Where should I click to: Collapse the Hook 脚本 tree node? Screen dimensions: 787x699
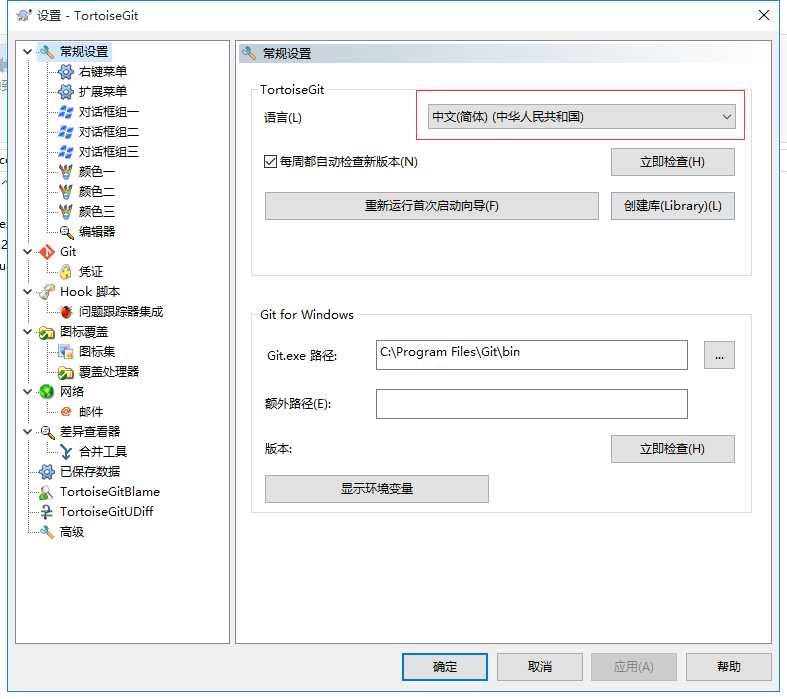(x=28, y=292)
